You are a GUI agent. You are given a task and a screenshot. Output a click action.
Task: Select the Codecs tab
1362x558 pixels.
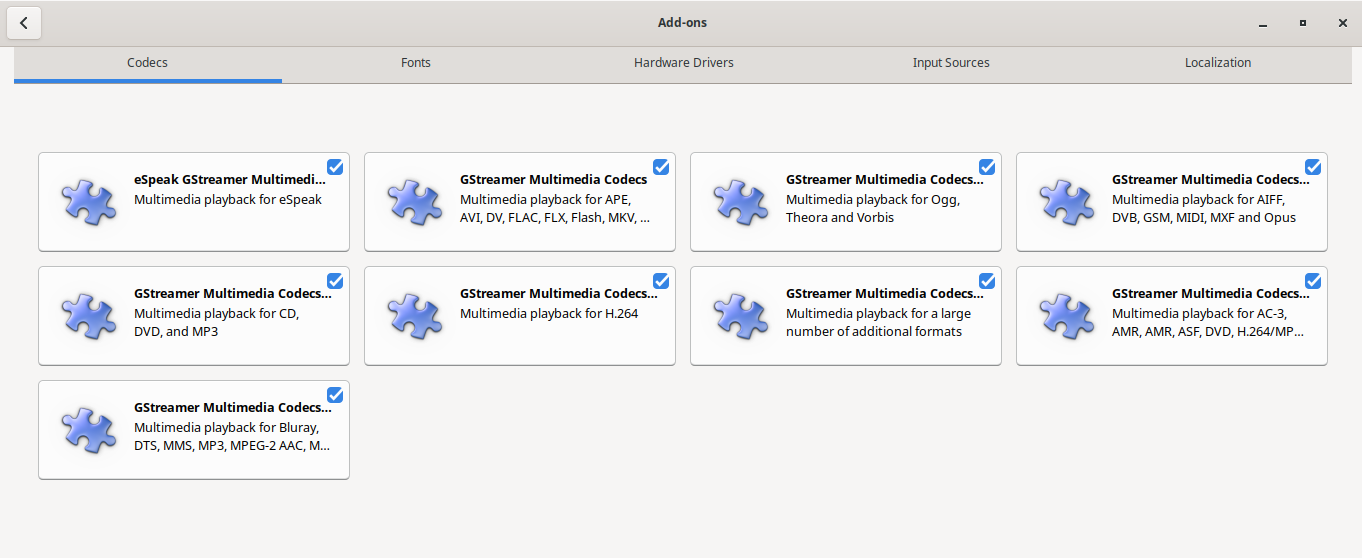point(147,63)
